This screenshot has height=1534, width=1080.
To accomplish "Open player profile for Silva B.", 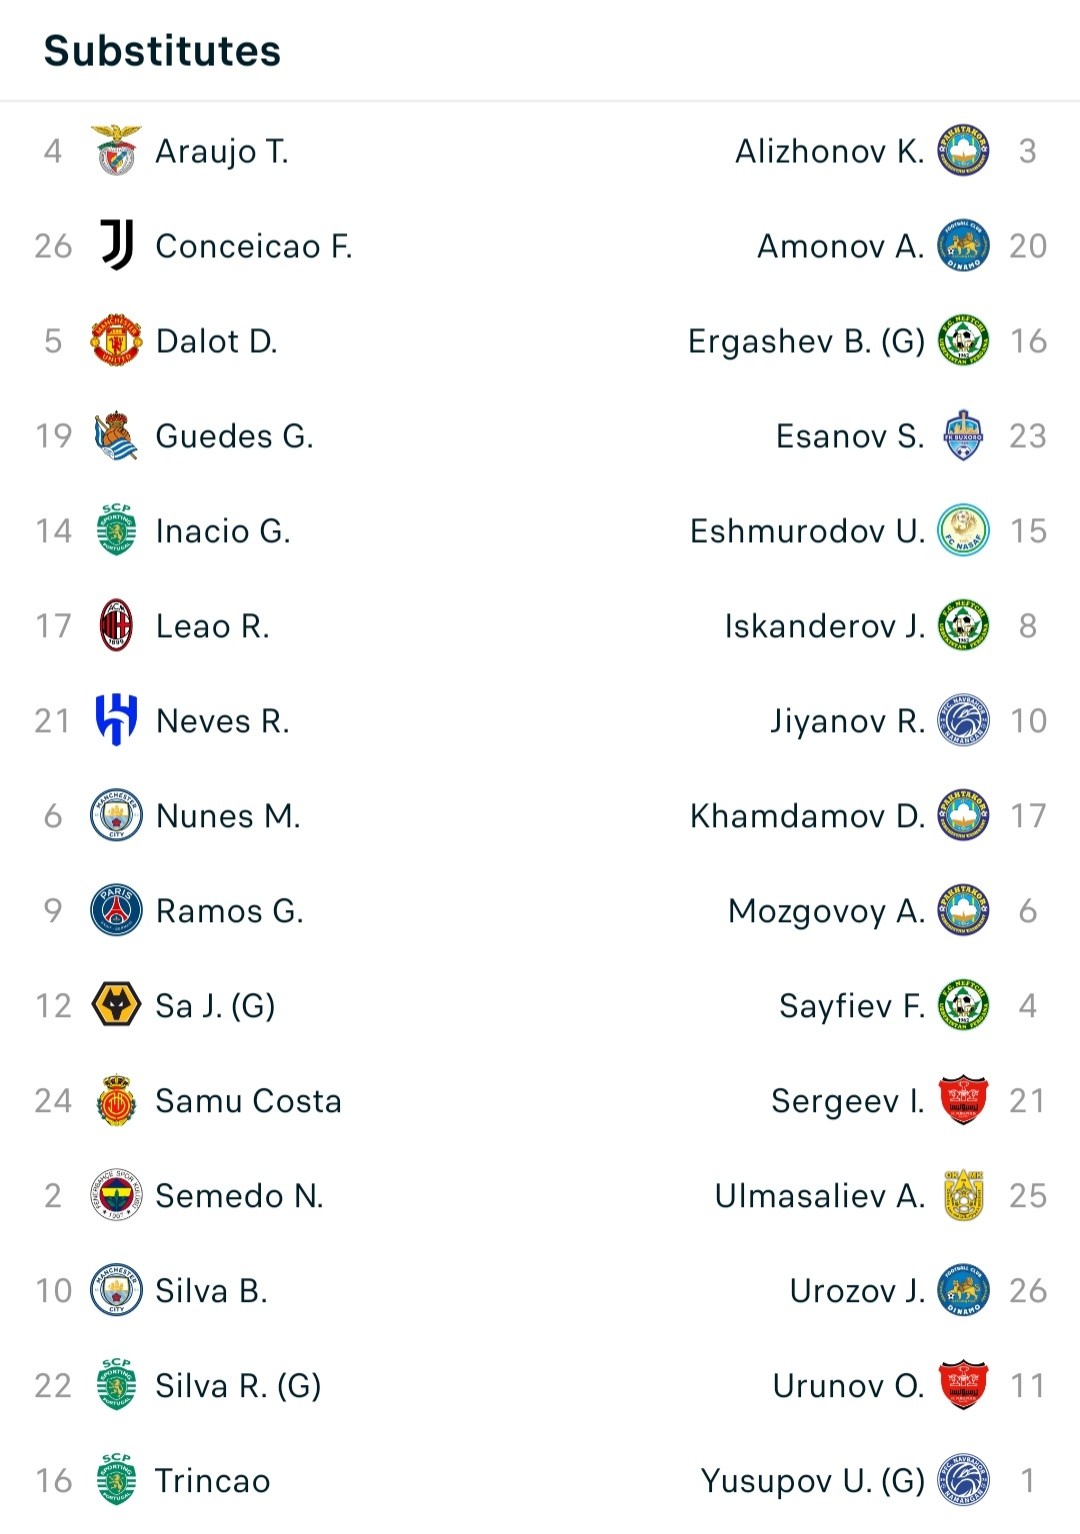I will [211, 1291].
